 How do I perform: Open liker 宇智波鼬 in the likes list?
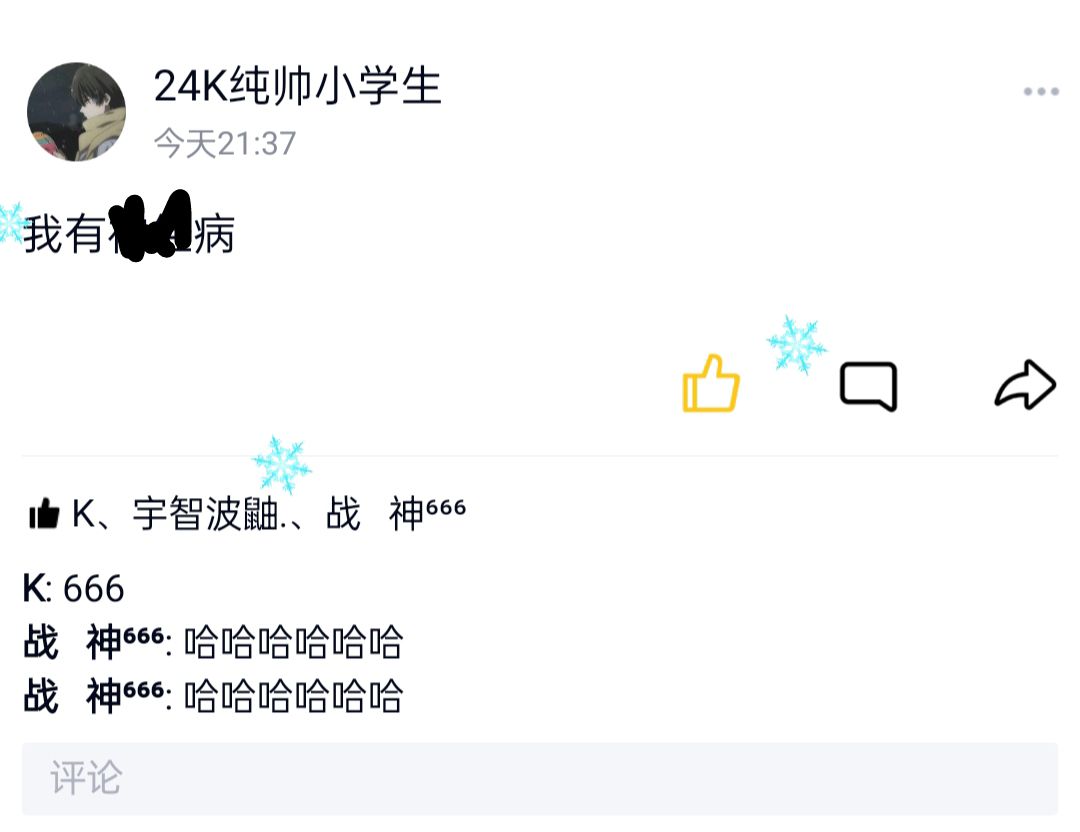[x=209, y=514]
